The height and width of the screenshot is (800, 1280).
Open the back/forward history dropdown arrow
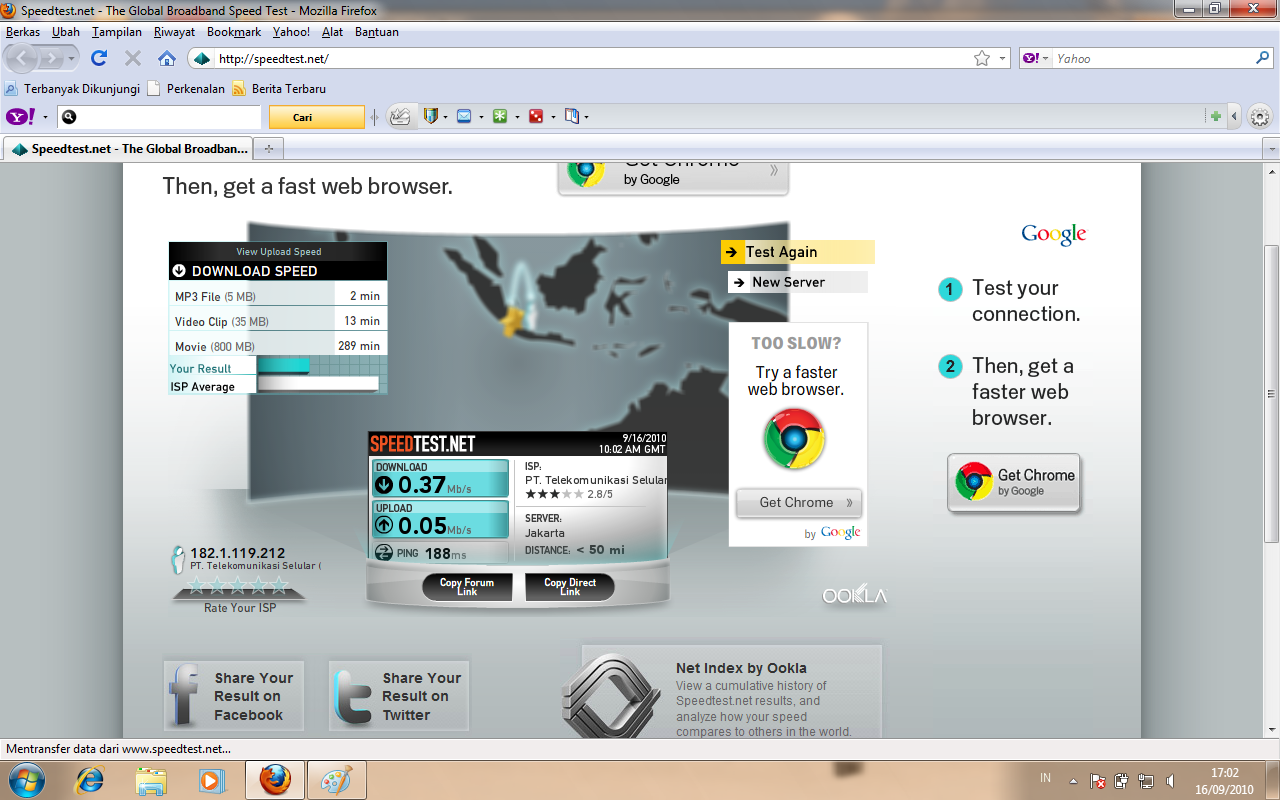tap(73, 59)
